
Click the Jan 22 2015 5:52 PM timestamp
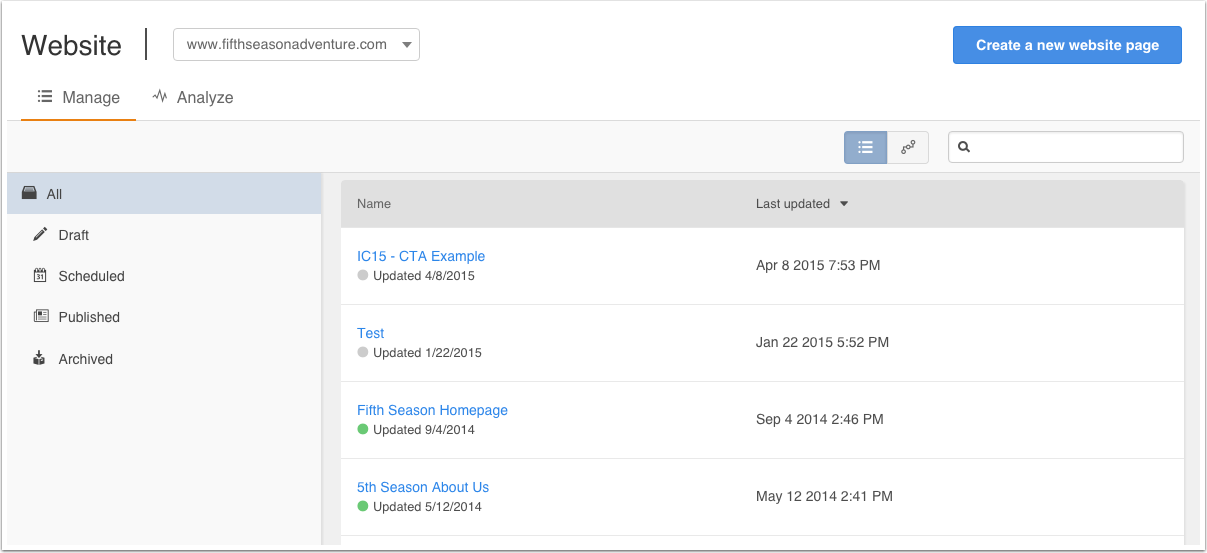[x=822, y=342]
